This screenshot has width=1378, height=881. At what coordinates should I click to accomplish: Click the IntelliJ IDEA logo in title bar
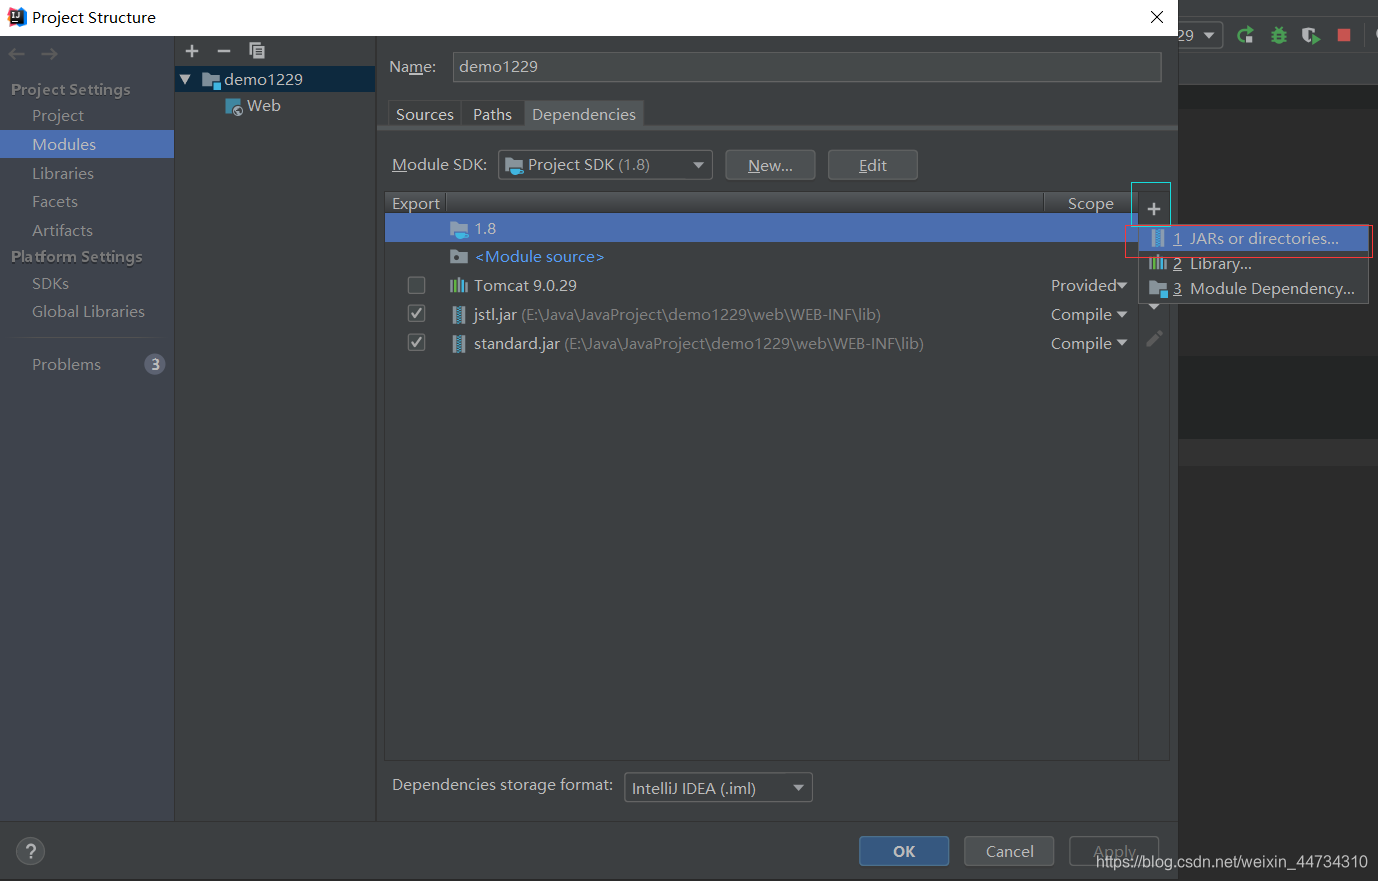[x=17, y=17]
